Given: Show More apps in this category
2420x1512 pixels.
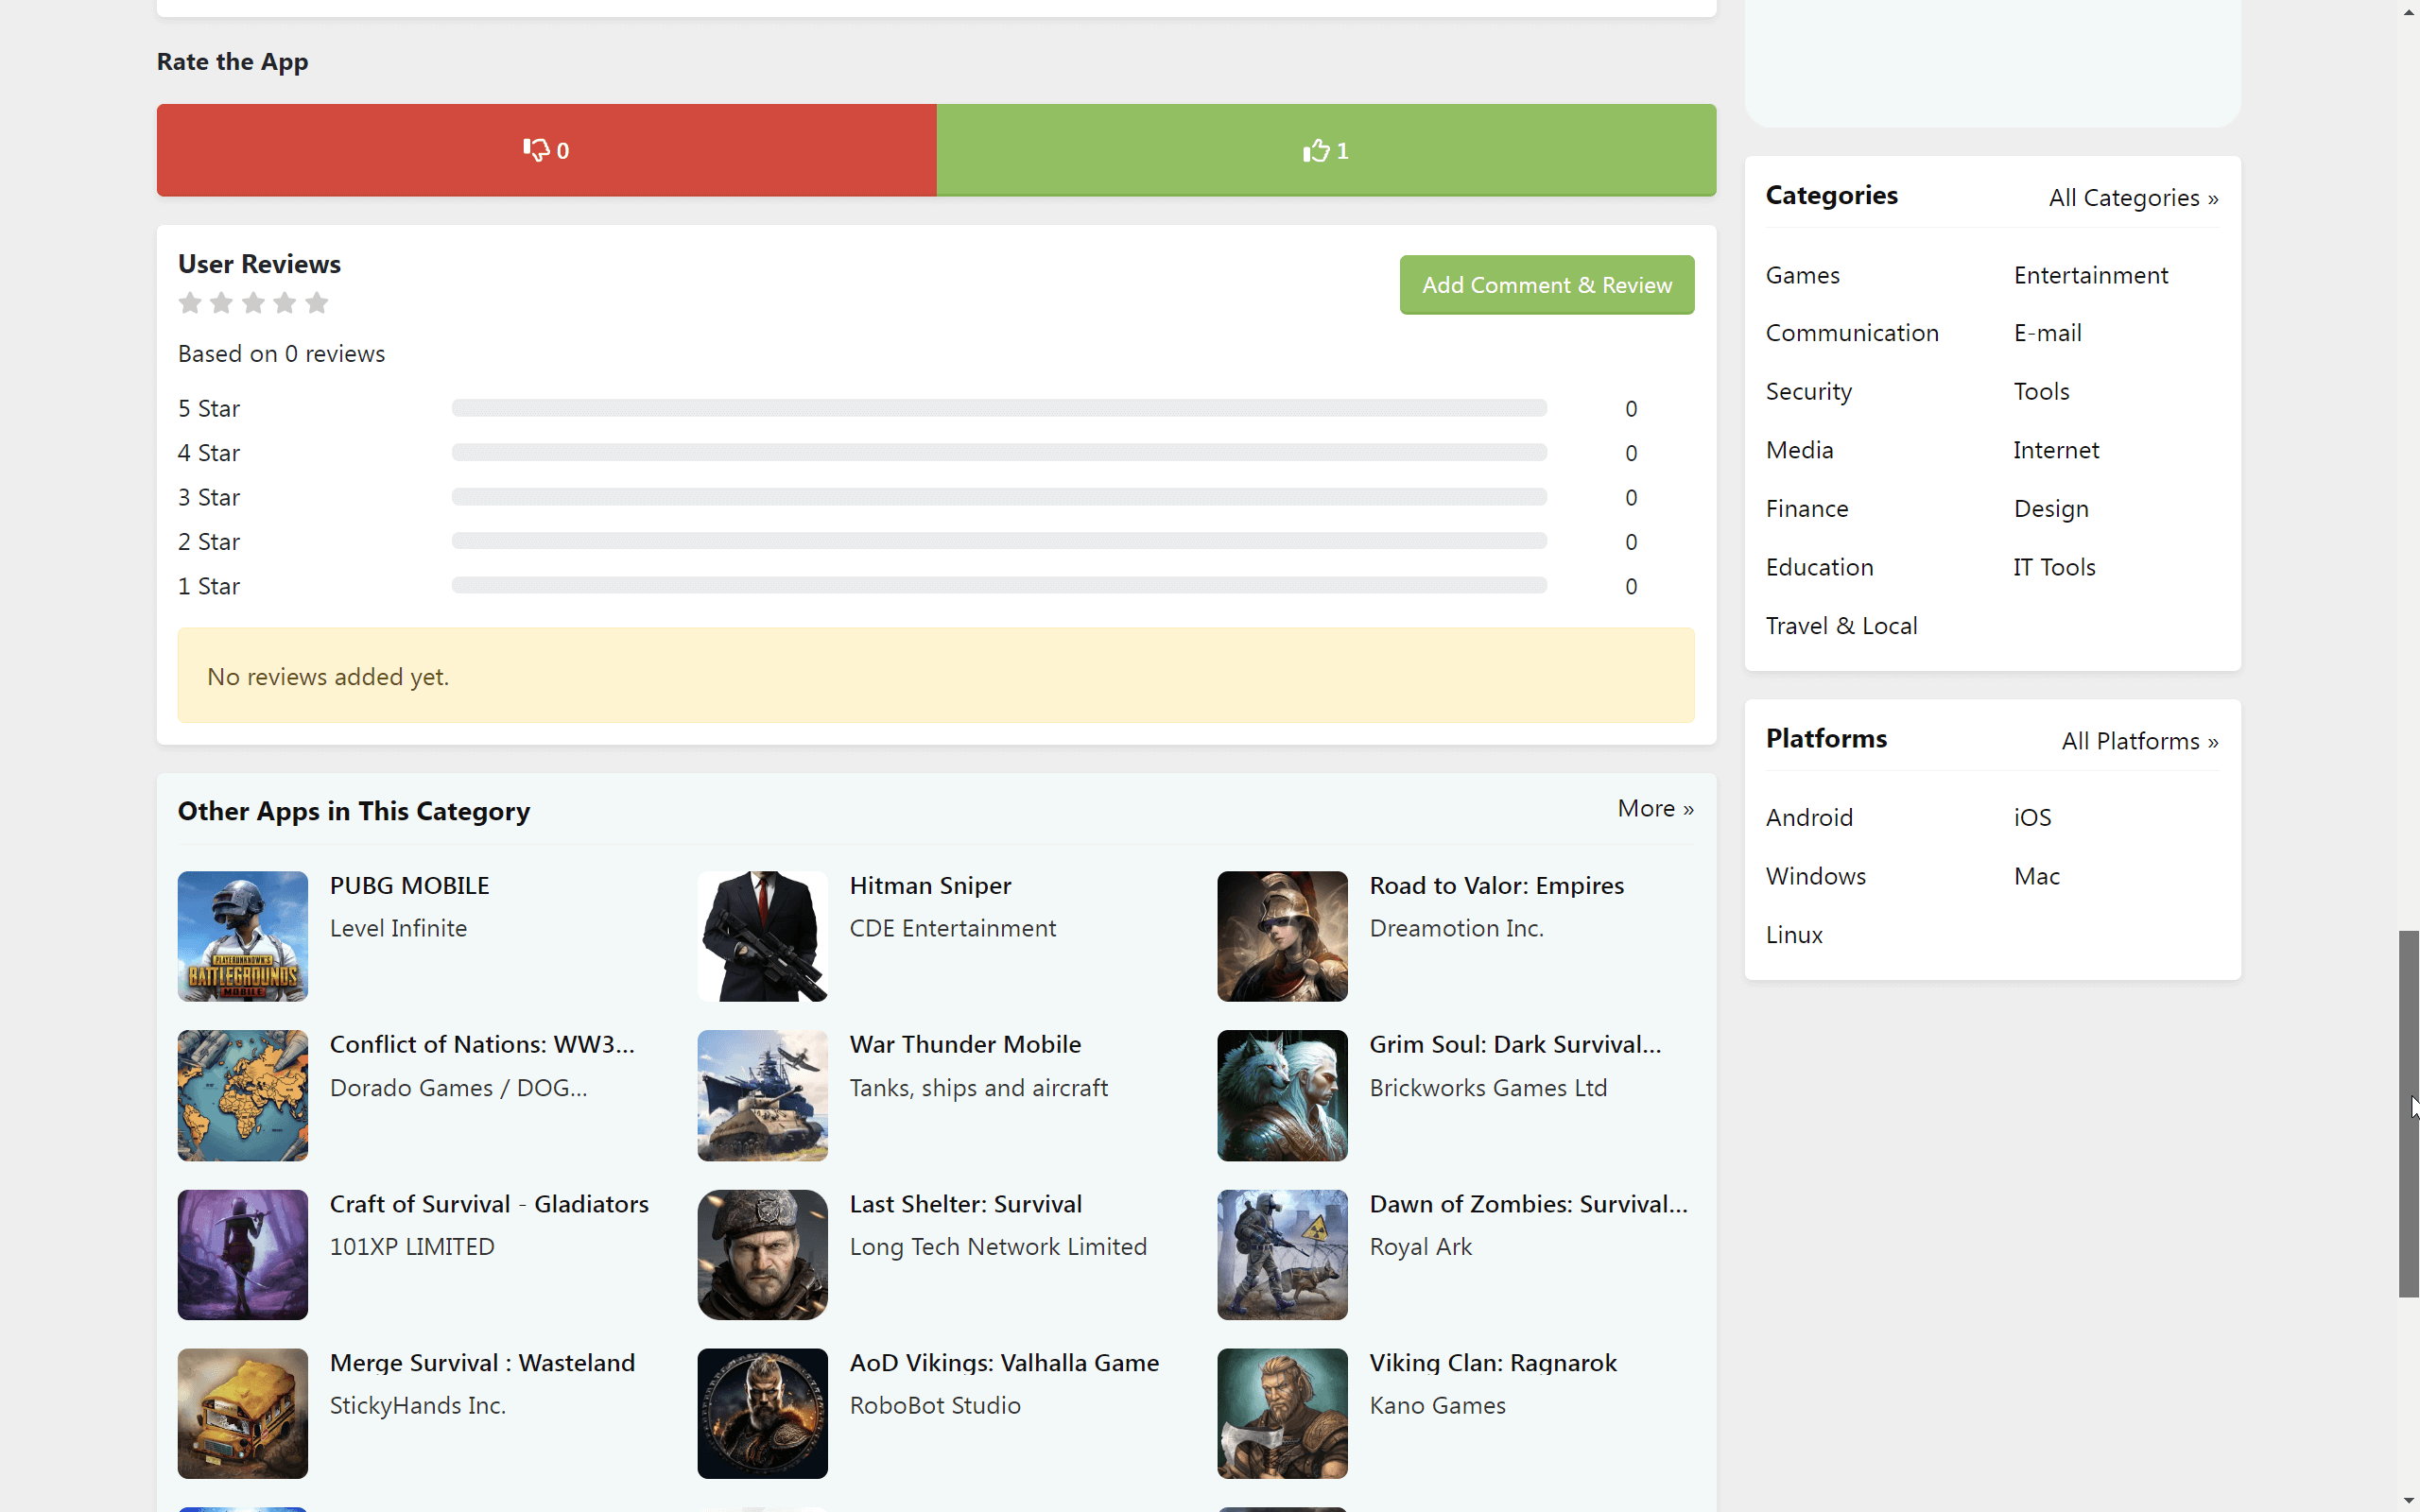Looking at the screenshot, I should pos(1655,807).
